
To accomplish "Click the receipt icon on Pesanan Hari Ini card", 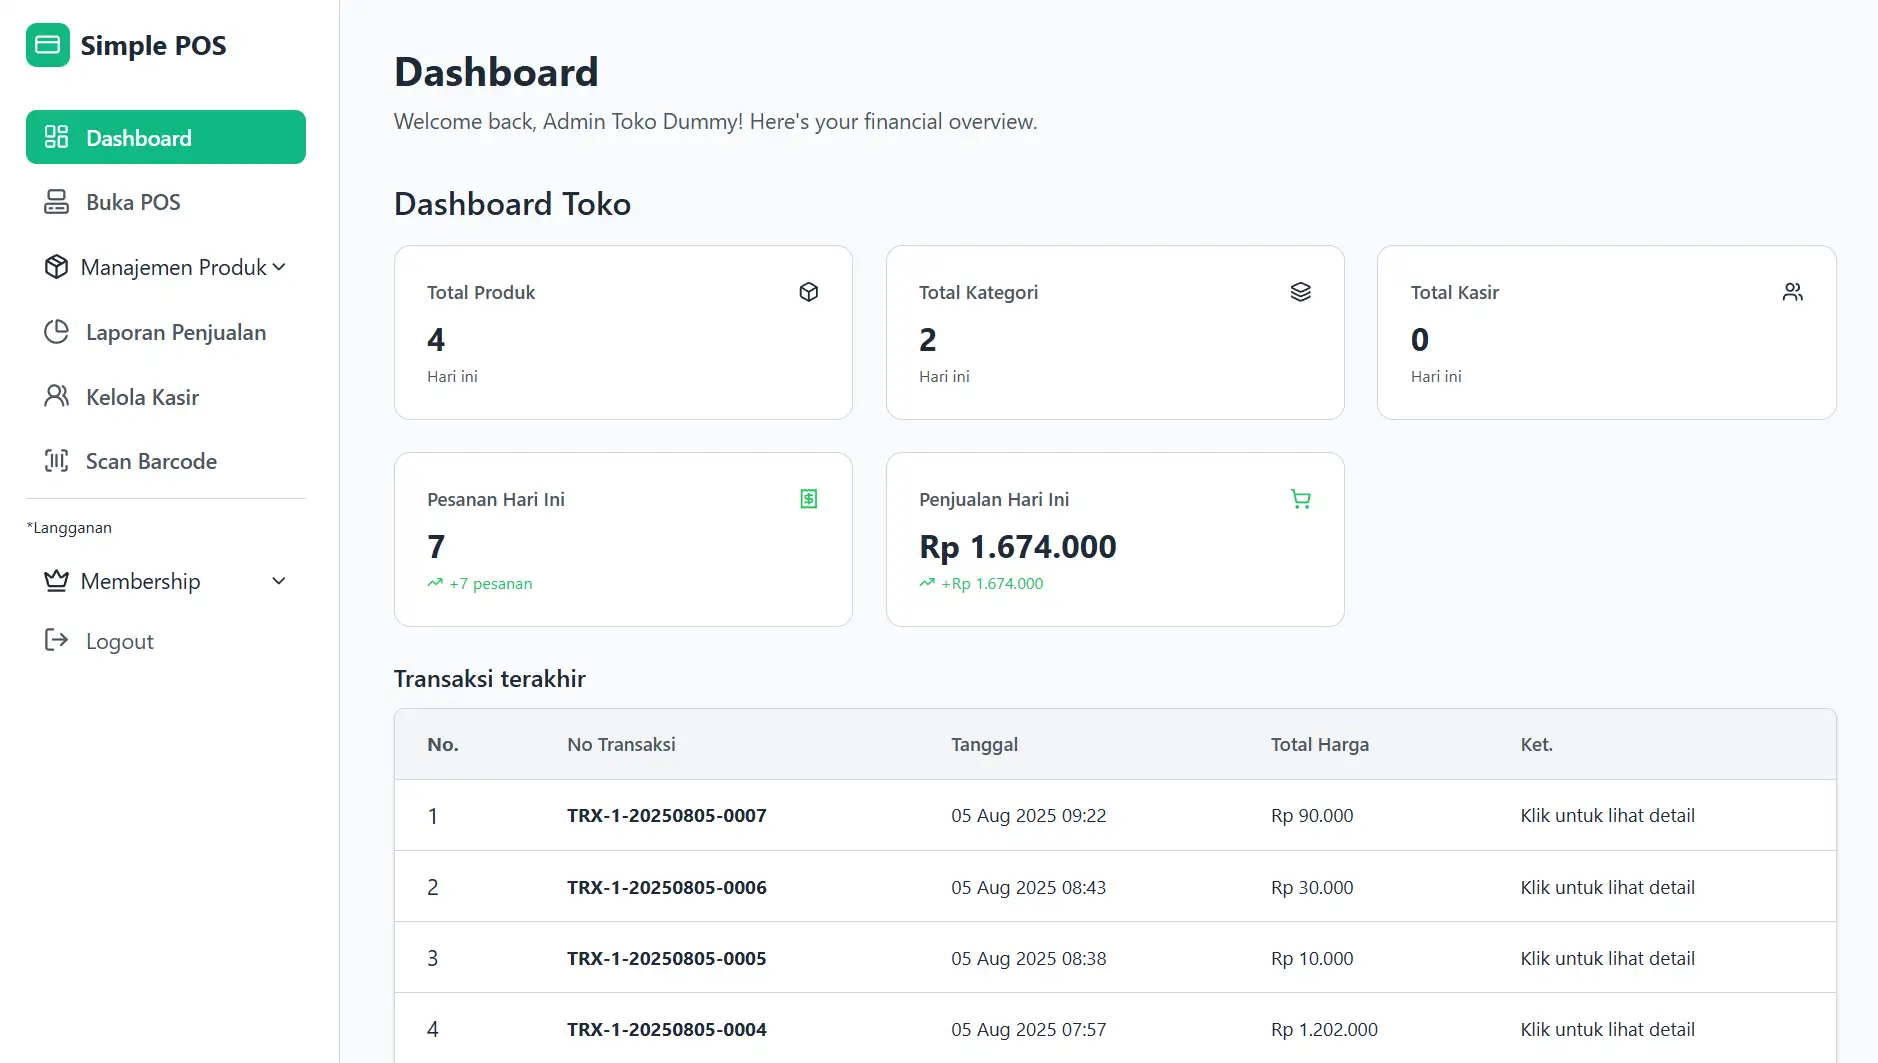I will (x=809, y=499).
